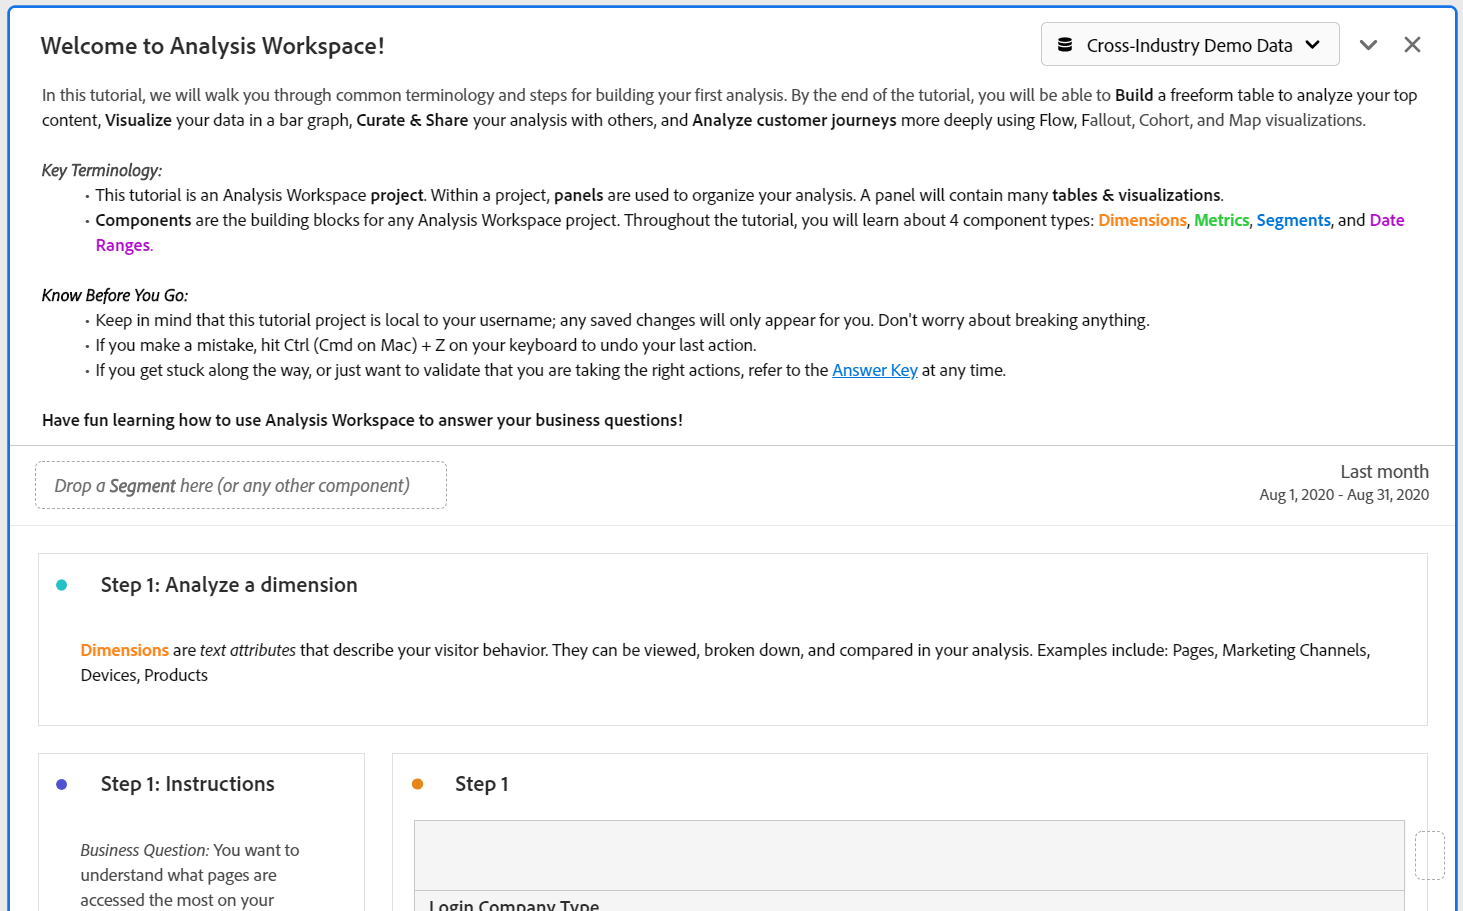The height and width of the screenshot is (911, 1463).
Task: Click the database icon in the report suite selector
Action: (1065, 45)
